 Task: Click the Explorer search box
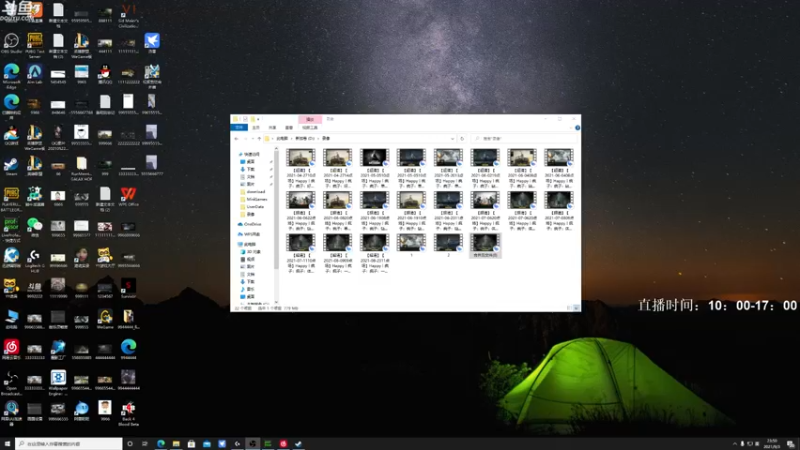coord(524,138)
